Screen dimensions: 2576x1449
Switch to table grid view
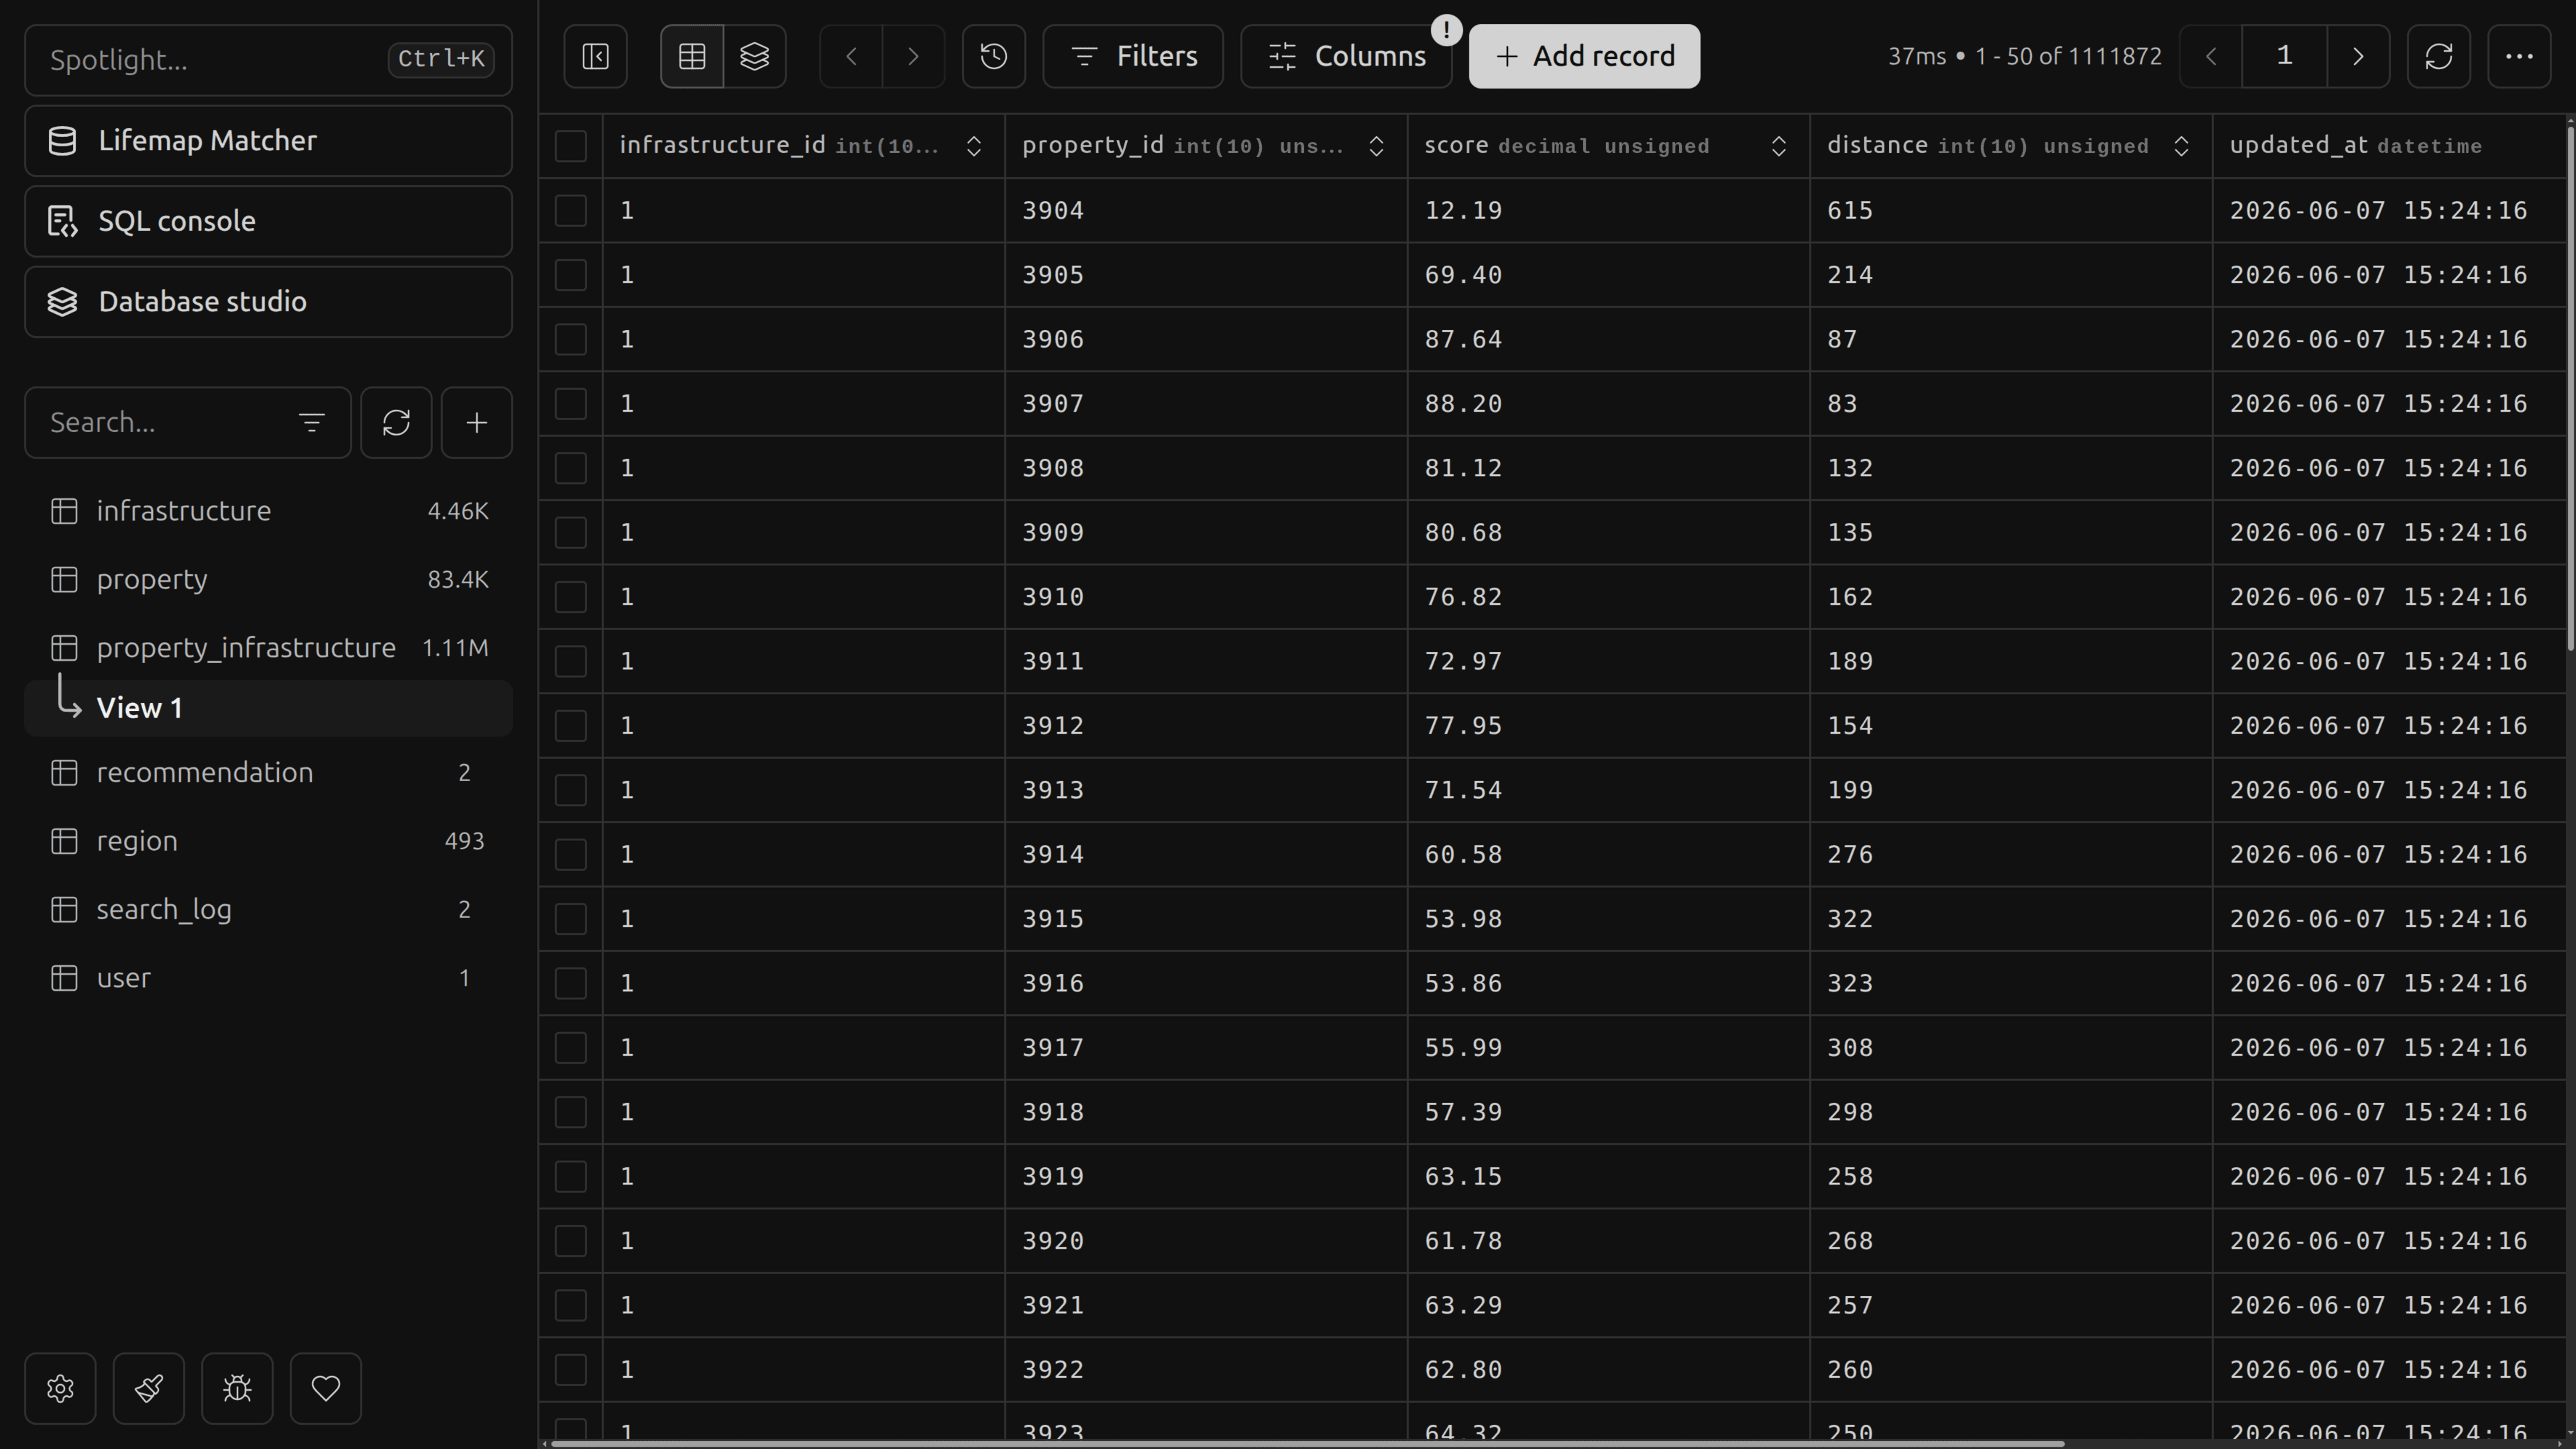click(692, 56)
